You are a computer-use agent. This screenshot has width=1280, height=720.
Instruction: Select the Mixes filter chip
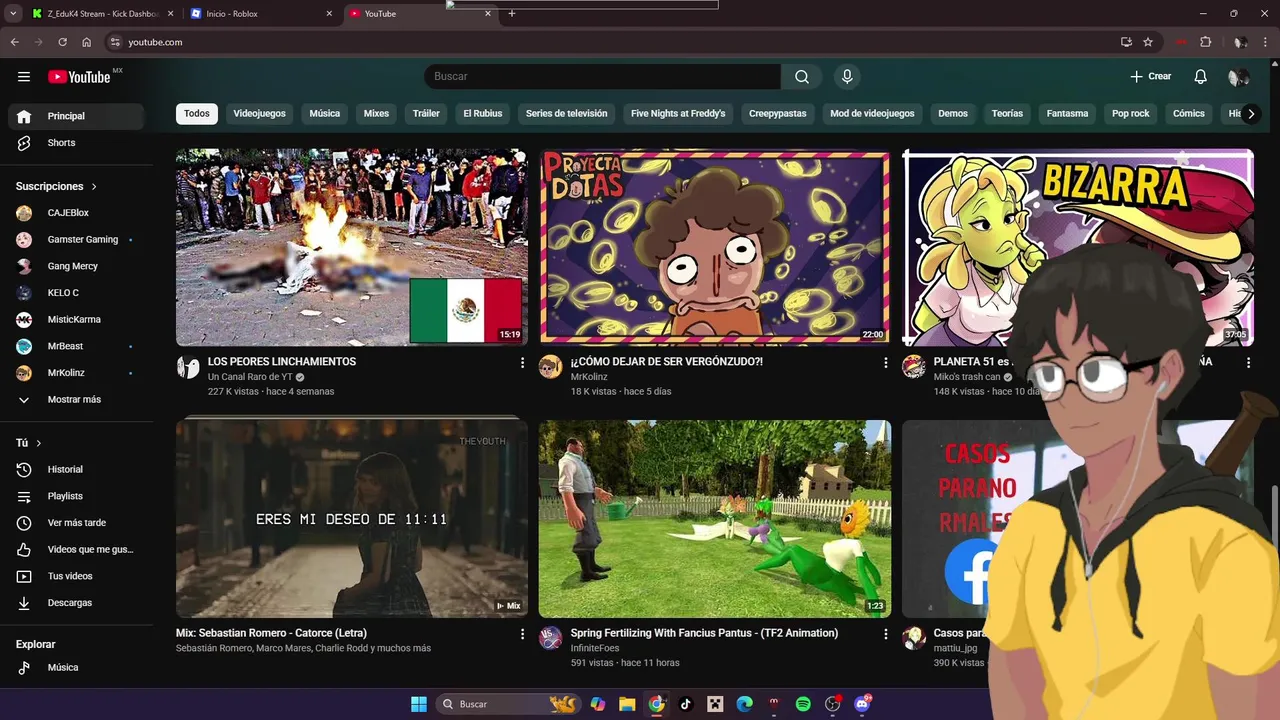click(x=376, y=114)
